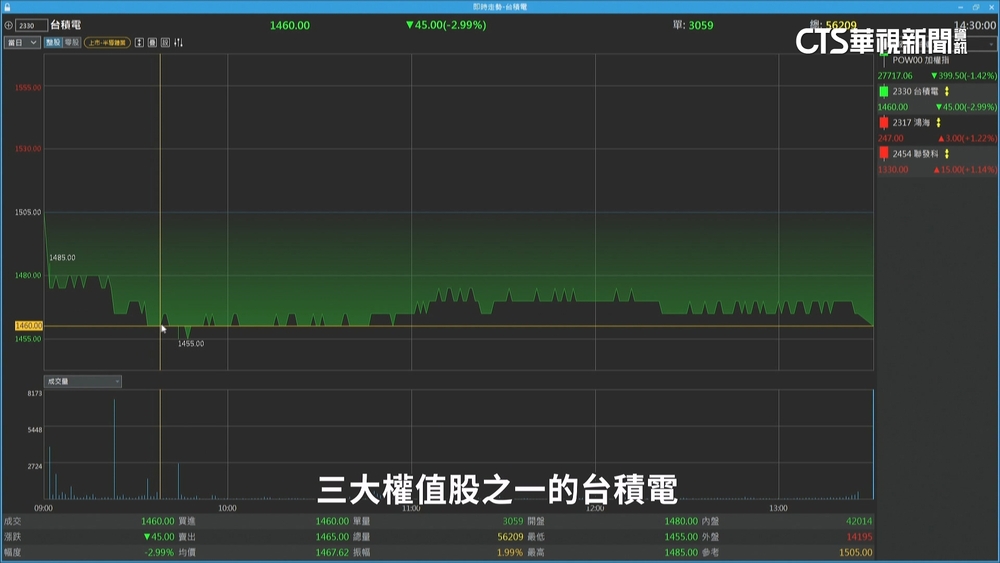Select 2317 鴻海 in the watchlist
1000x563 pixels.
911,122
